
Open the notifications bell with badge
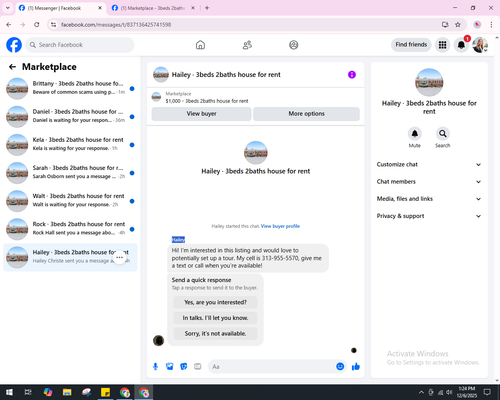461,45
